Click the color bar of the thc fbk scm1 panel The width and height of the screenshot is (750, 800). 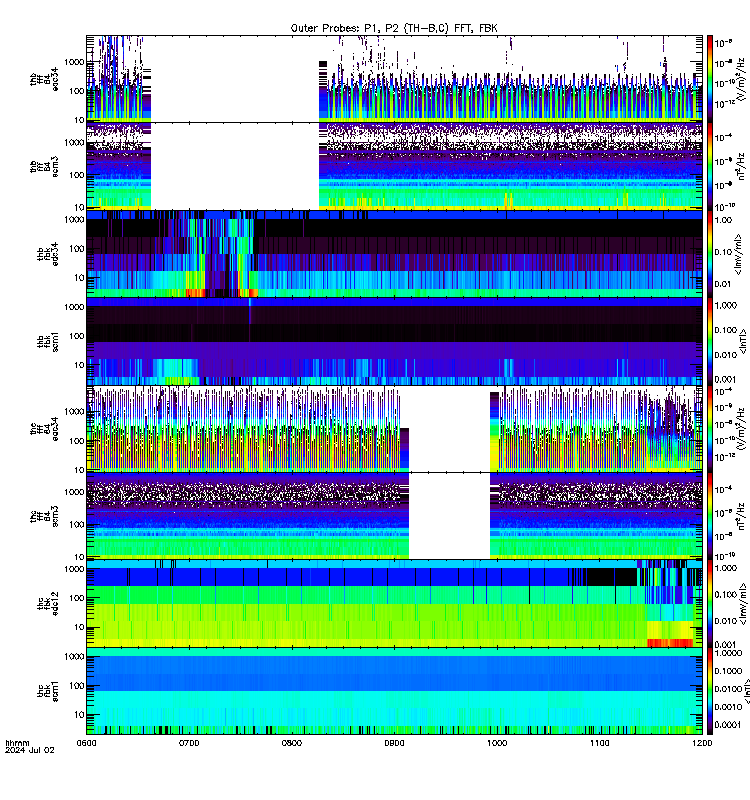710,691
